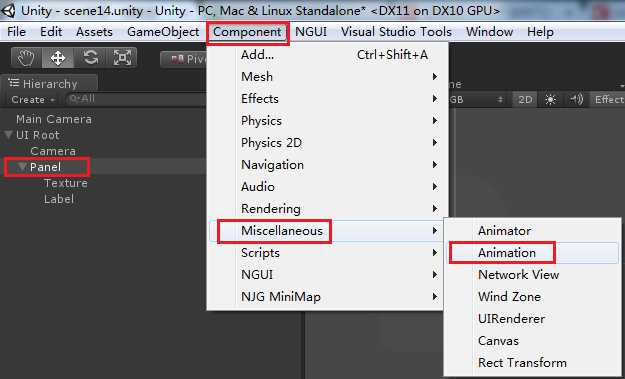Viewport: 625px width, 379px height.
Task: Close the Component menu
Action: click(248, 32)
